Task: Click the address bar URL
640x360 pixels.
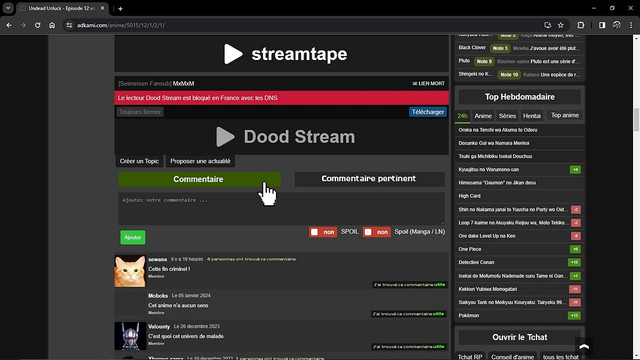Action: click(121, 25)
